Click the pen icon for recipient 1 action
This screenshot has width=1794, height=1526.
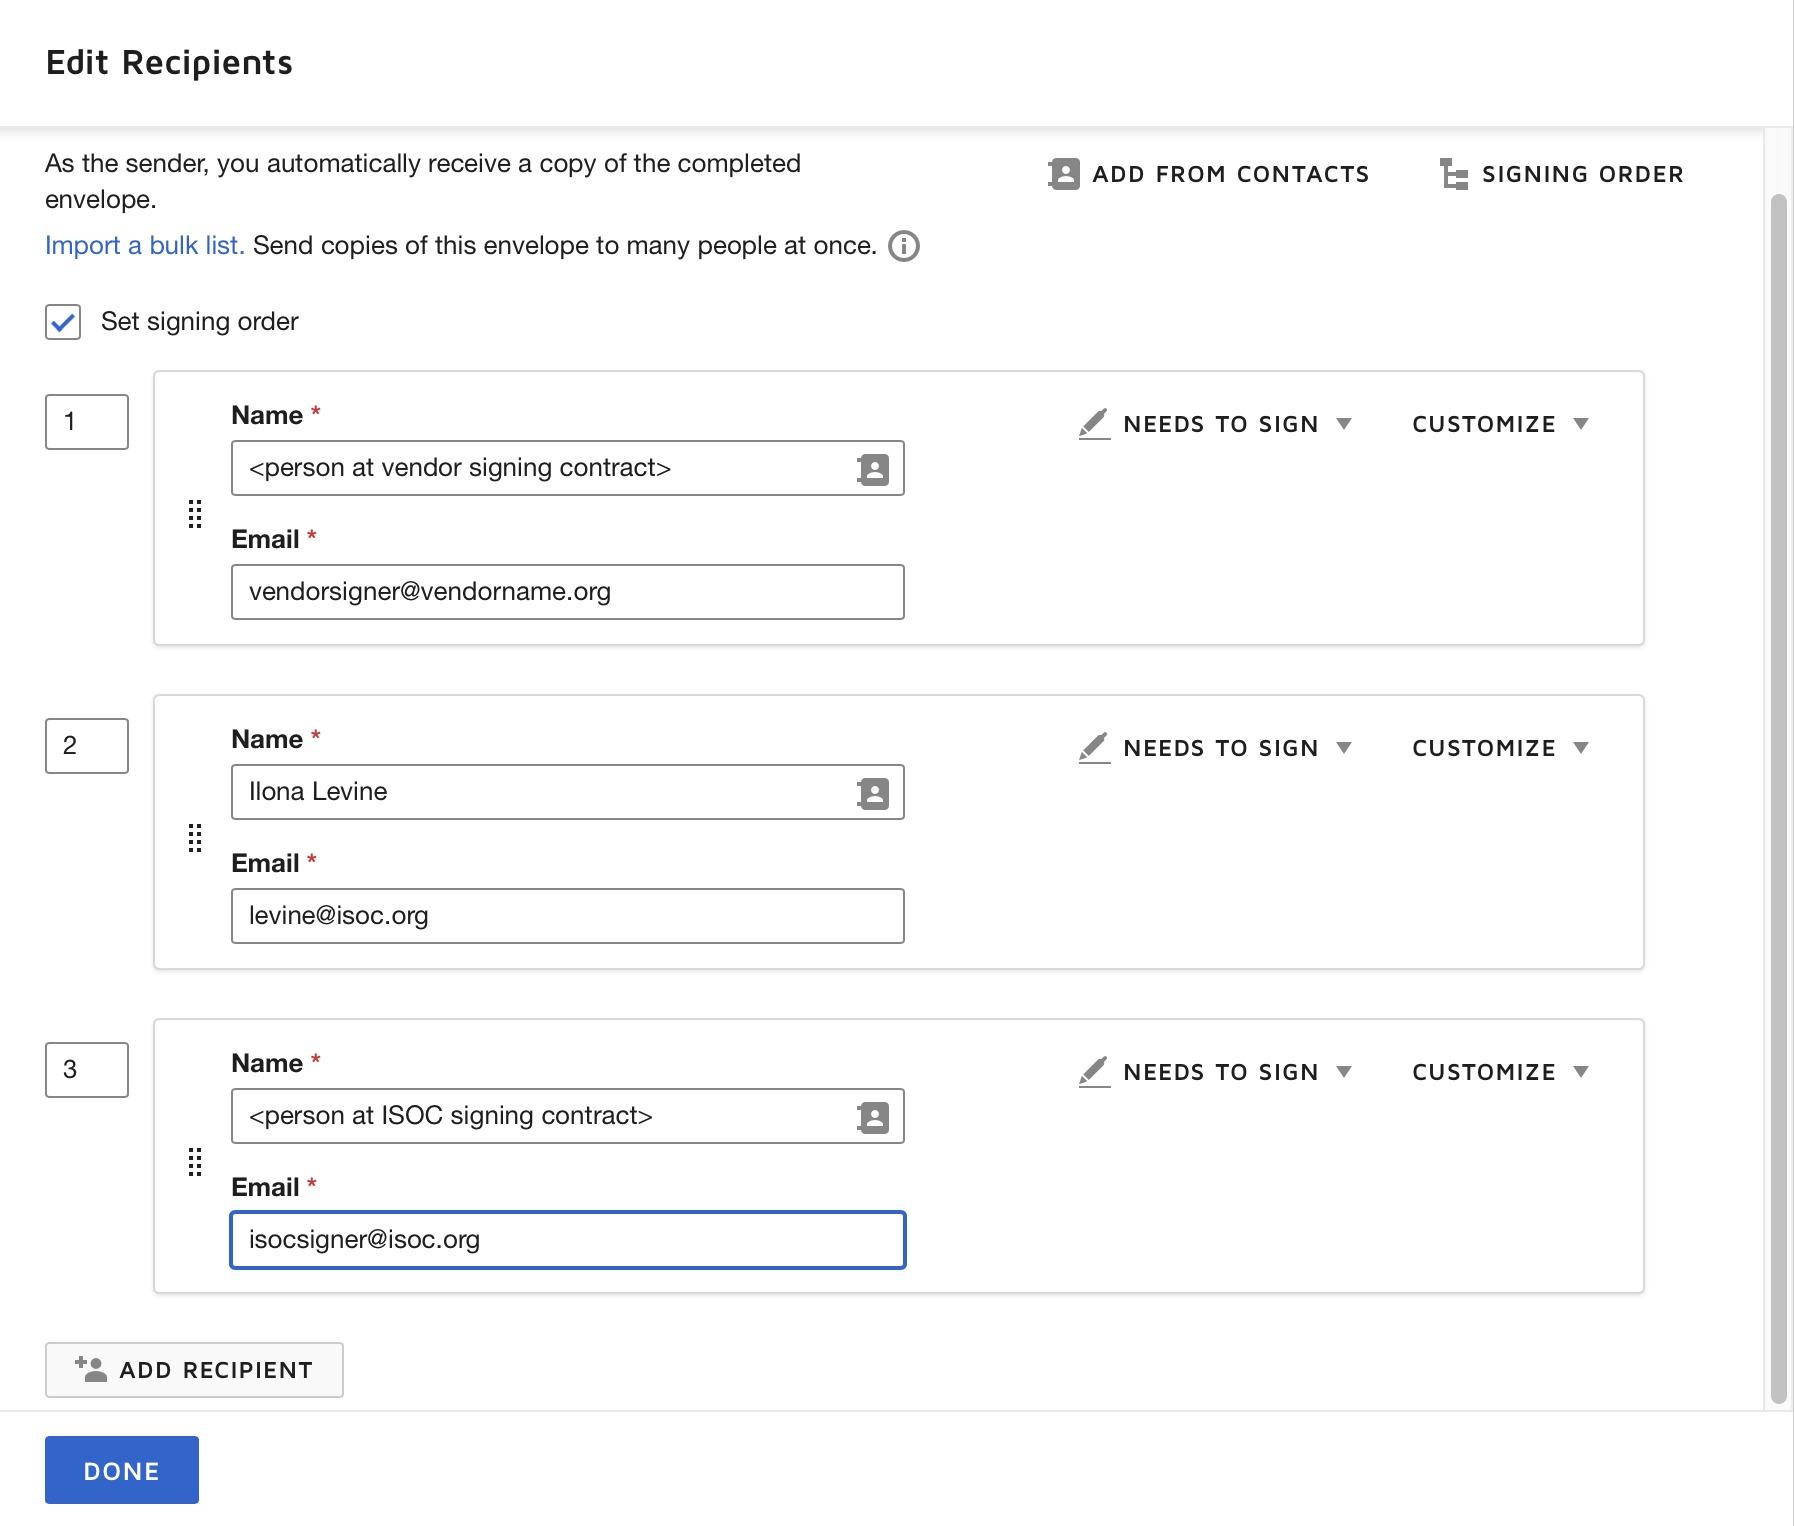(x=1094, y=424)
